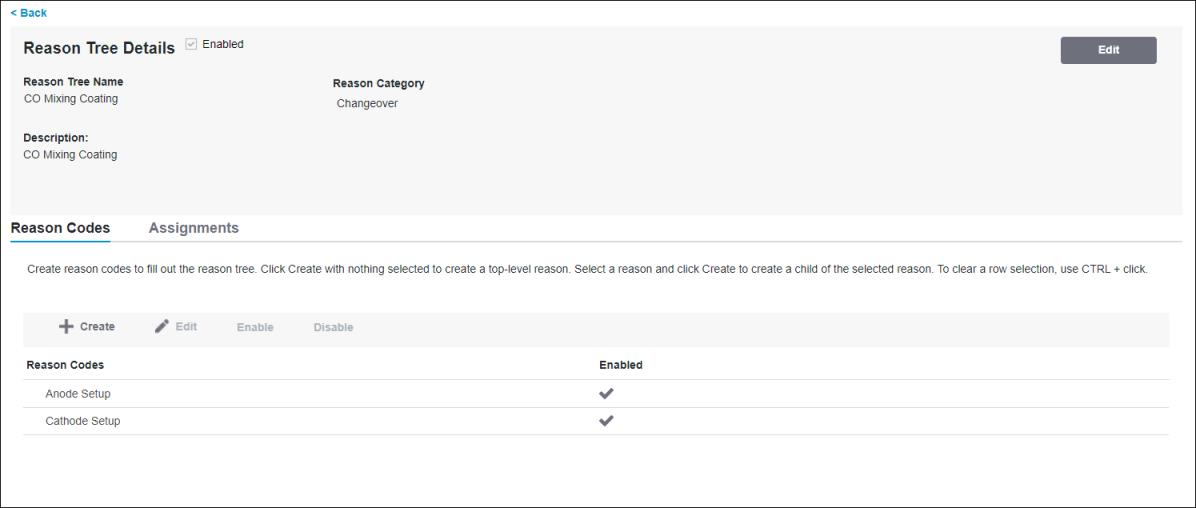Click the enabled checkmark for Cathode Setup
This screenshot has width=1196, height=508.
pyautogui.click(x=606, y=421)
